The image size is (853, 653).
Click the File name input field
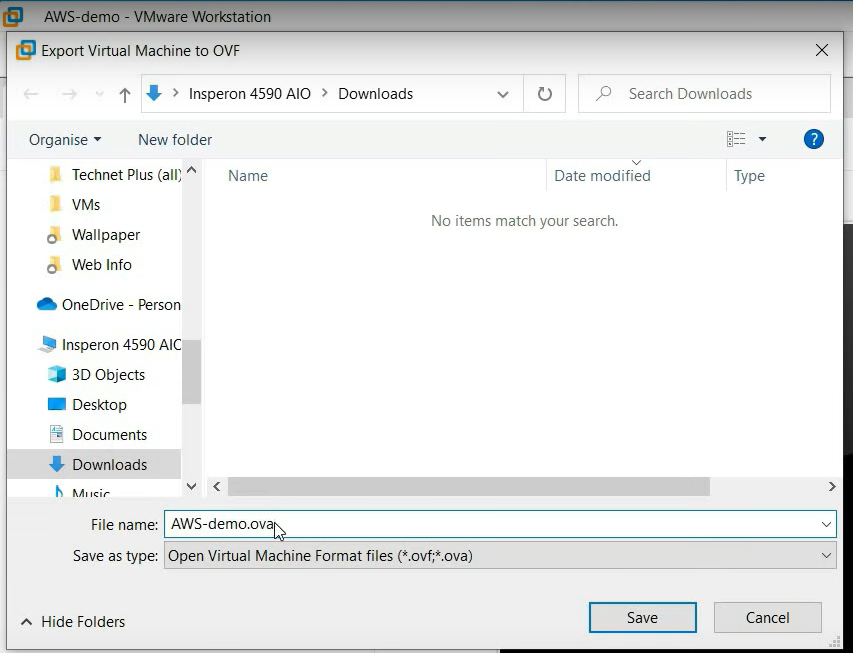tap(500, 524)
